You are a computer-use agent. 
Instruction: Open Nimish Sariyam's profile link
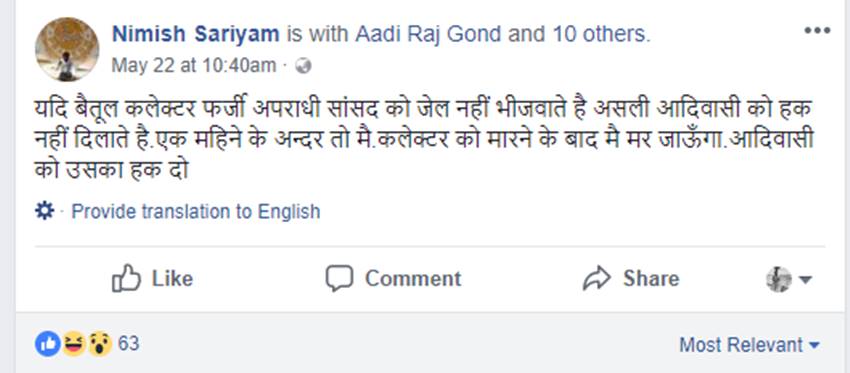click(x=196, y=34)
